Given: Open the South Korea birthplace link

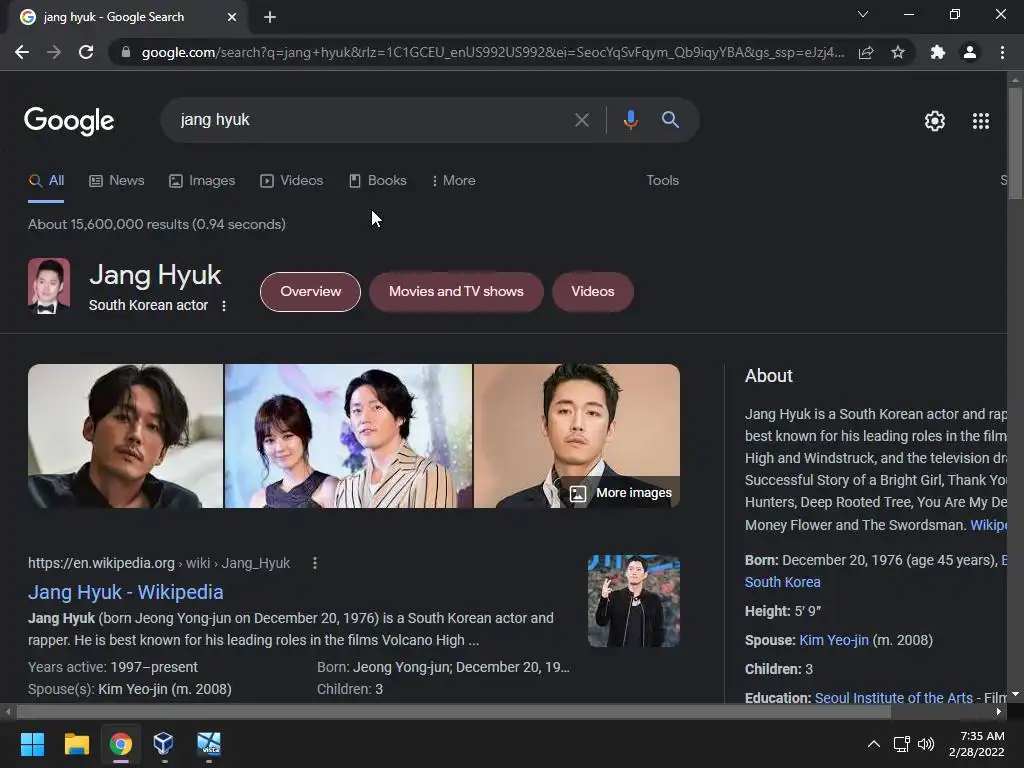Looking at the screenshot, I should [x=782, y=582].
